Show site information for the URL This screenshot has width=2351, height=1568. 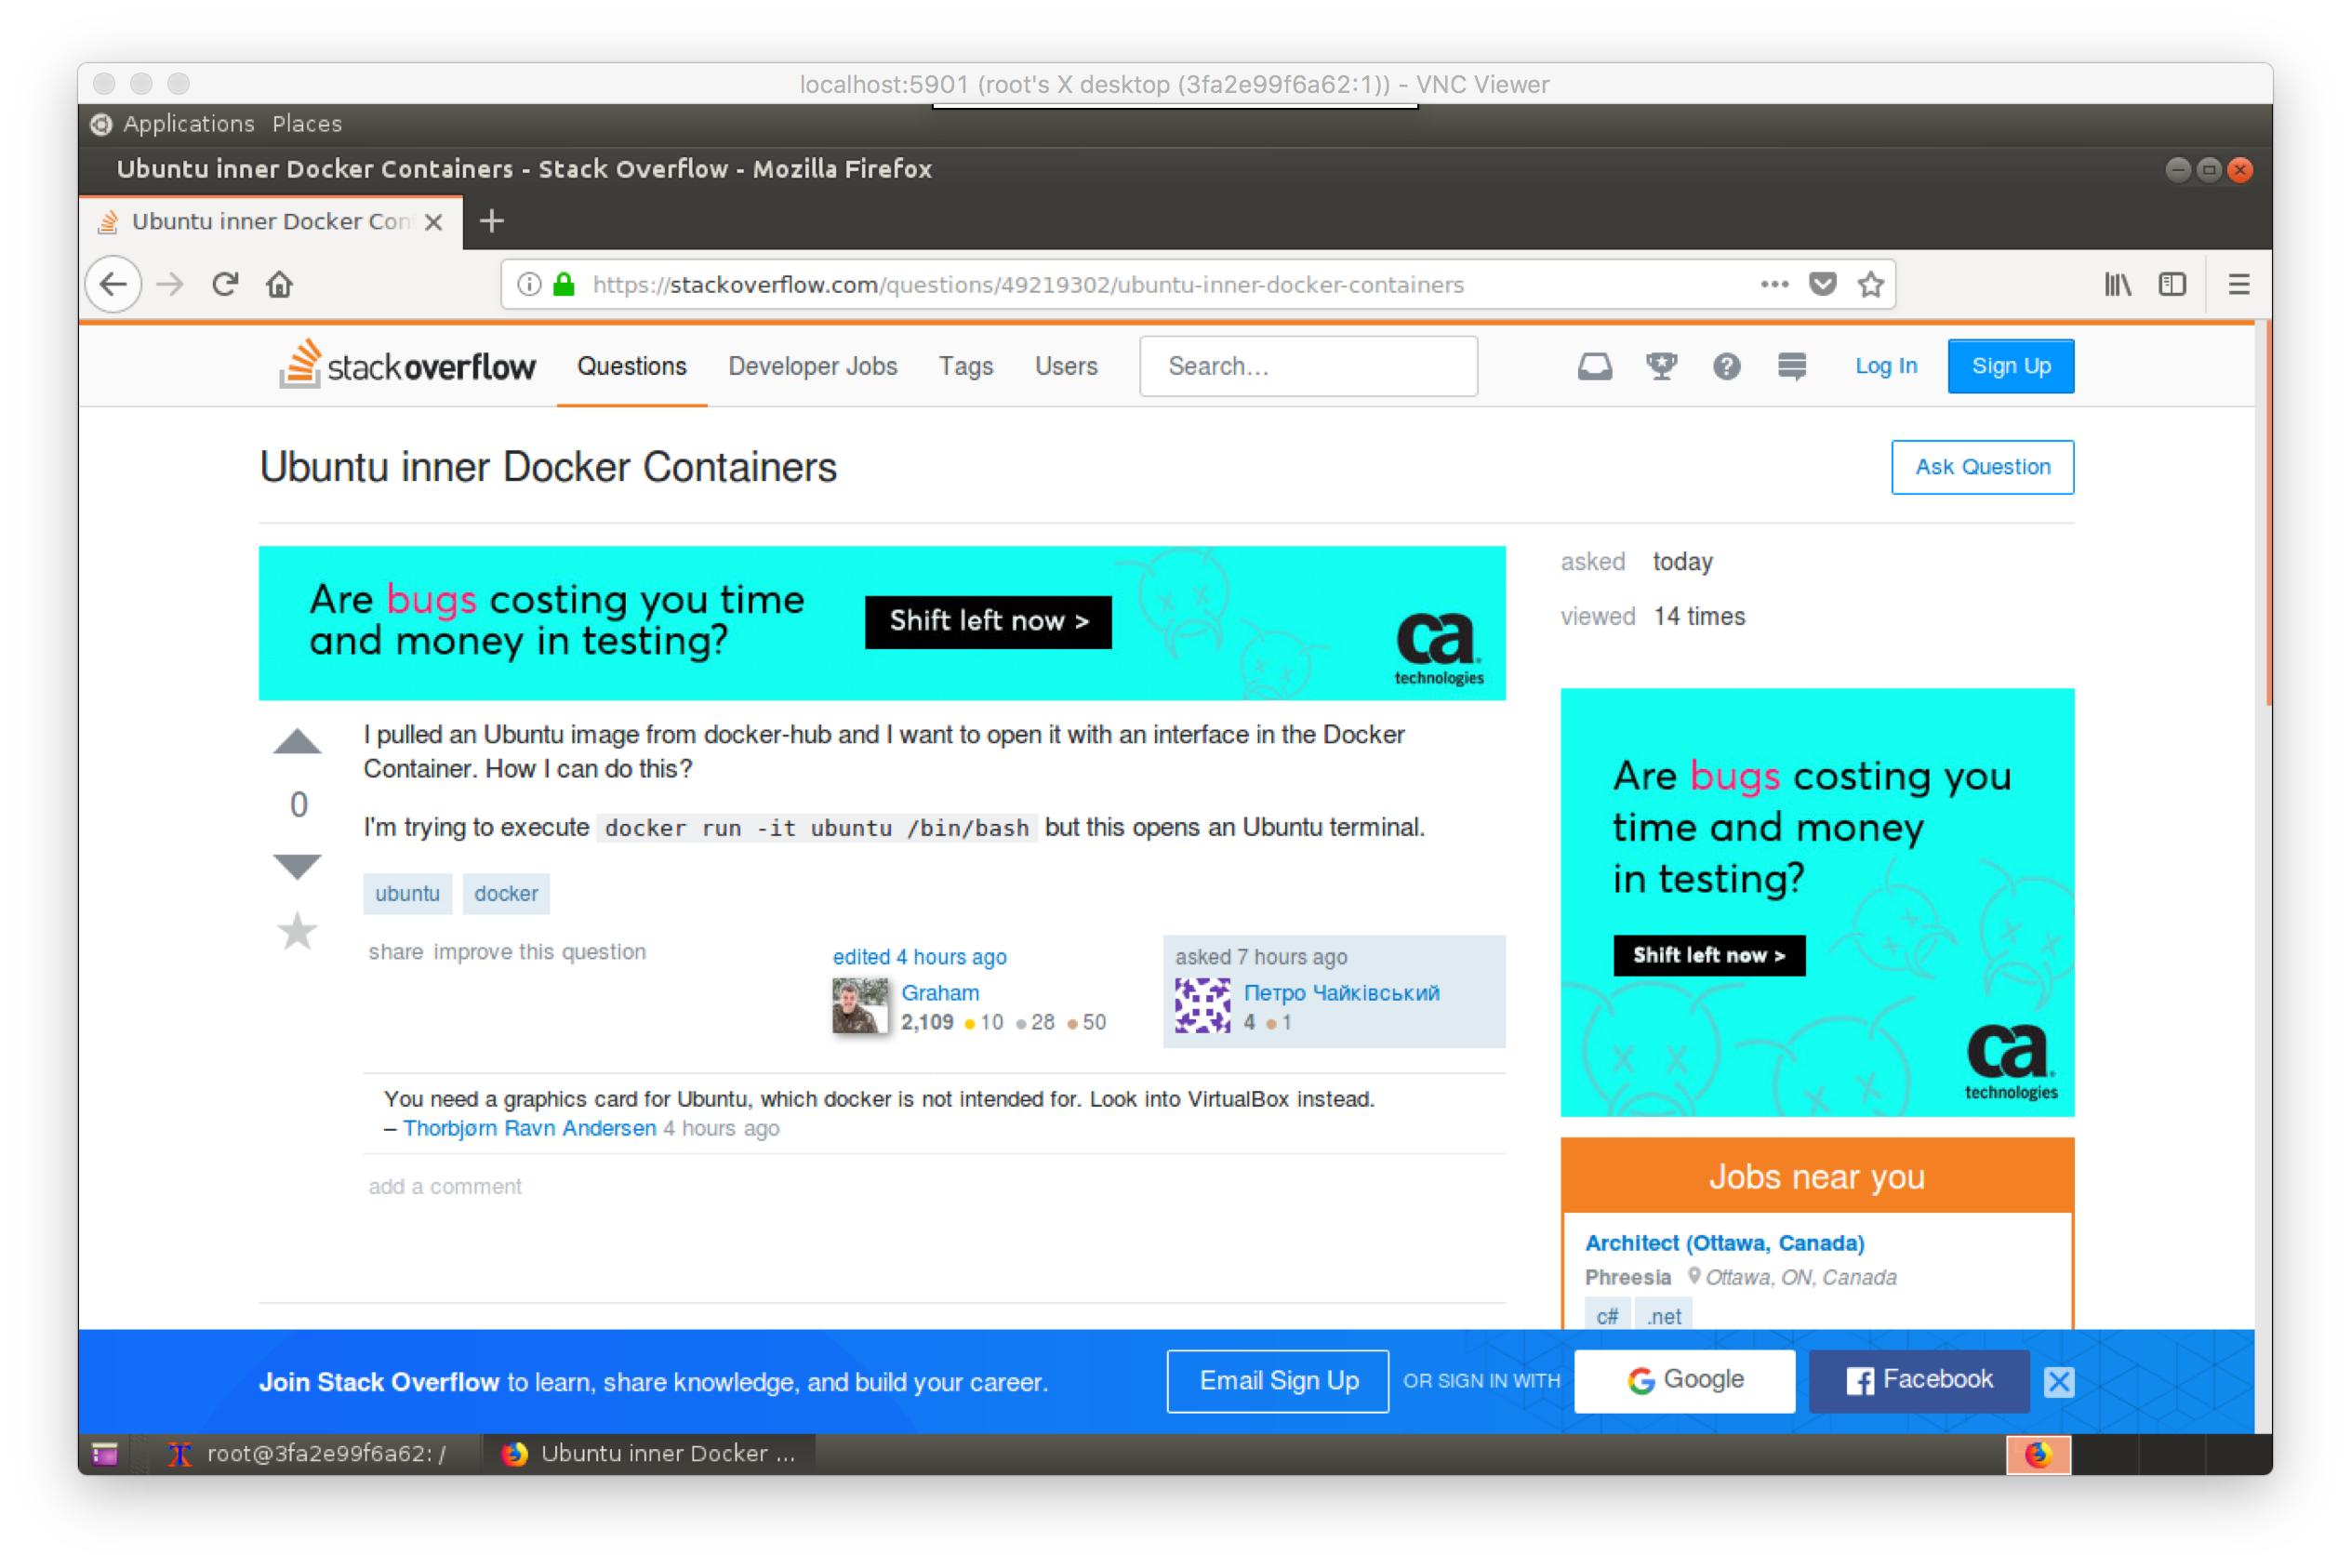click(x=529, y=284)
